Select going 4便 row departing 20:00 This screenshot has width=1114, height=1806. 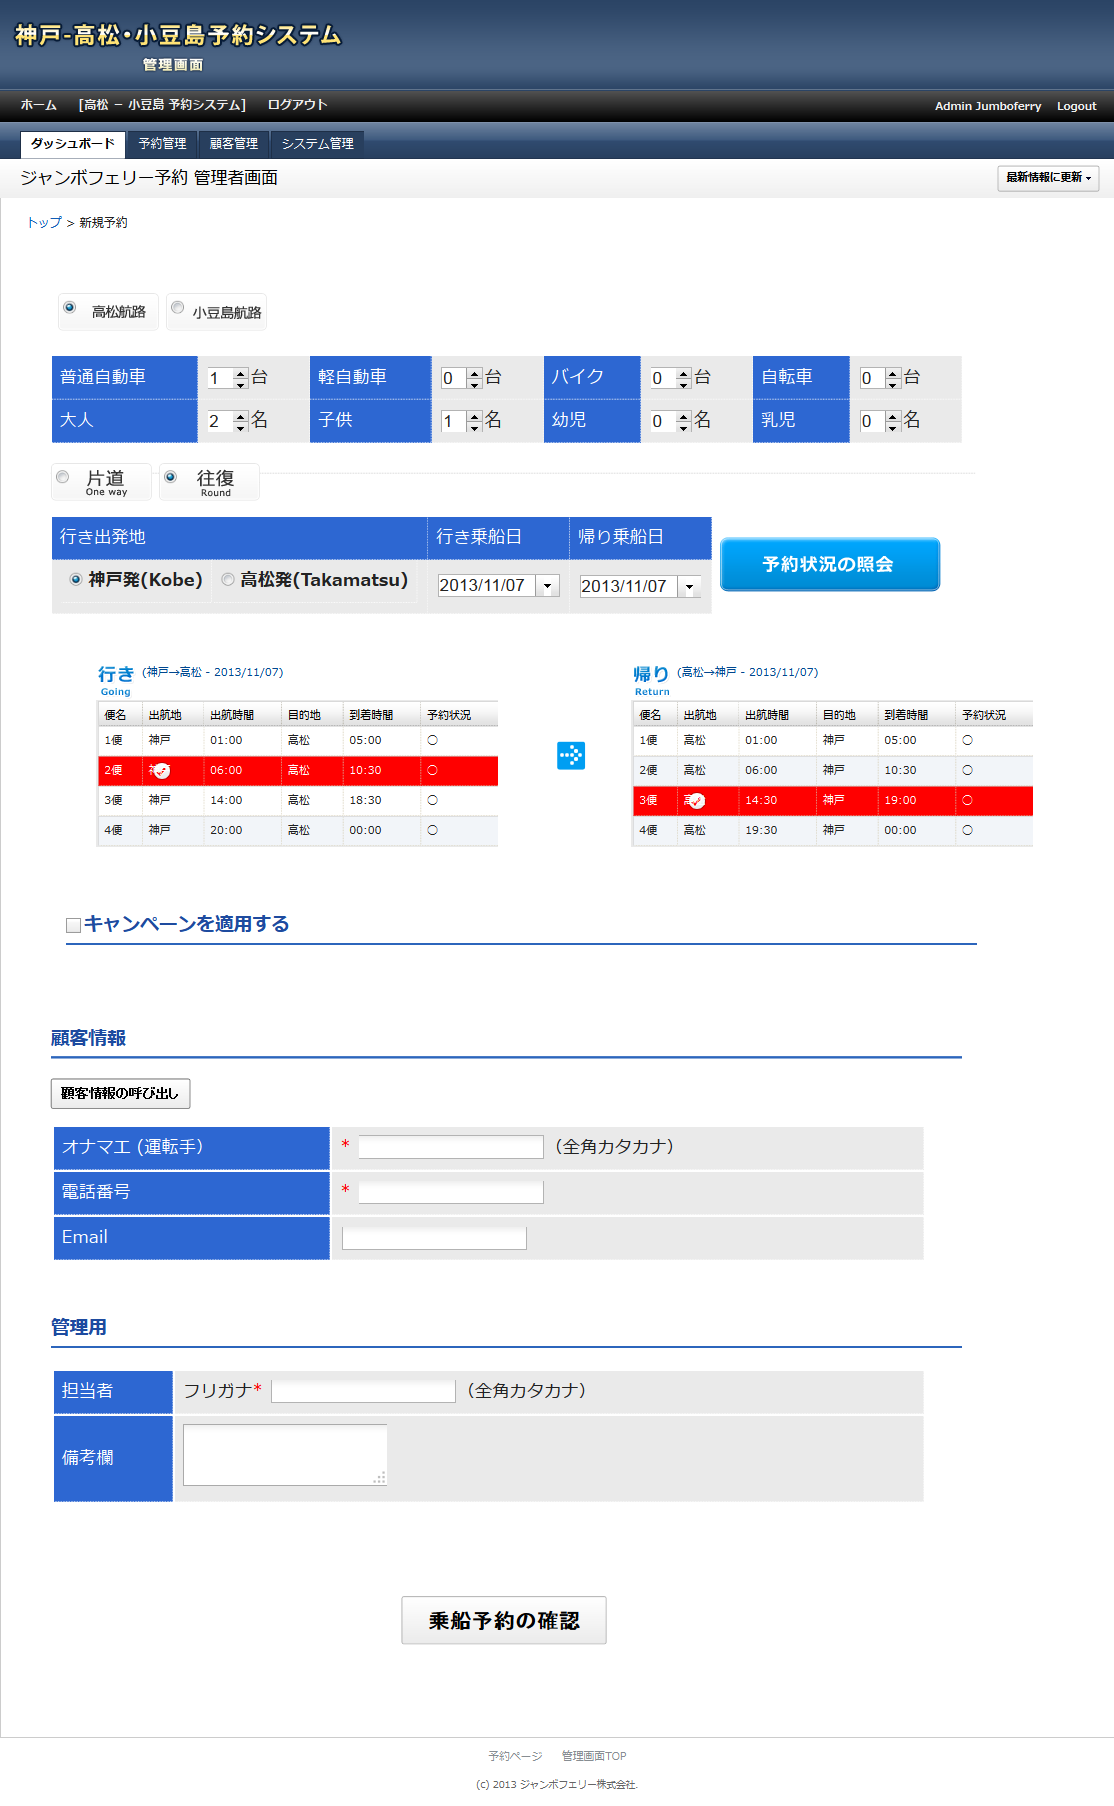coord(298,831)
